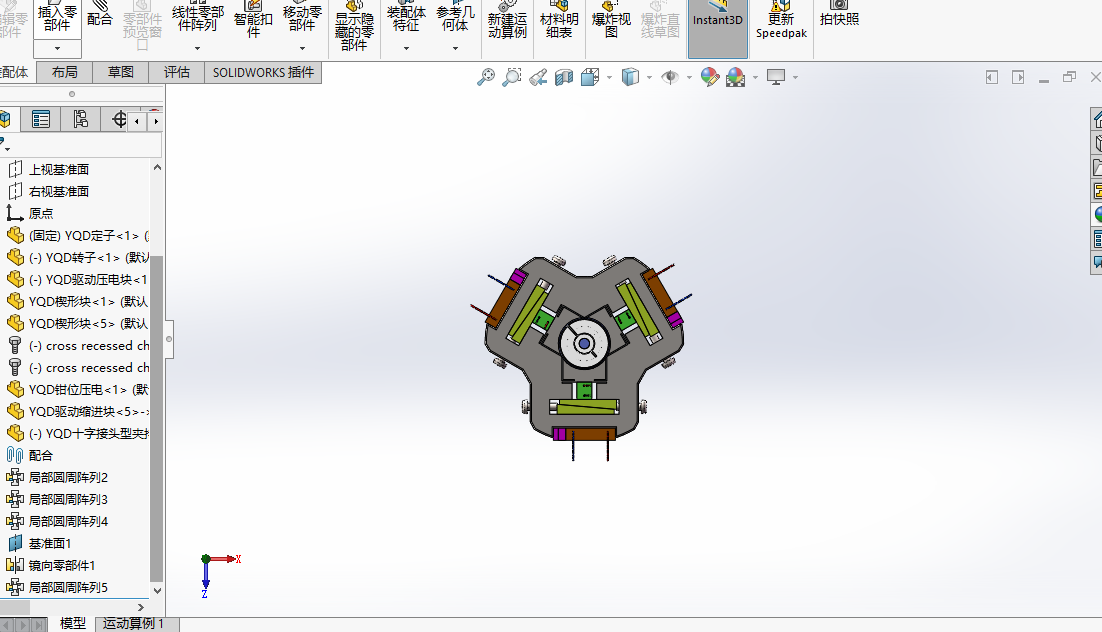Select 镜向零部件1 in tree
Image resolution: width=1102 pixels, height=632 pixels.
[62, 565]
